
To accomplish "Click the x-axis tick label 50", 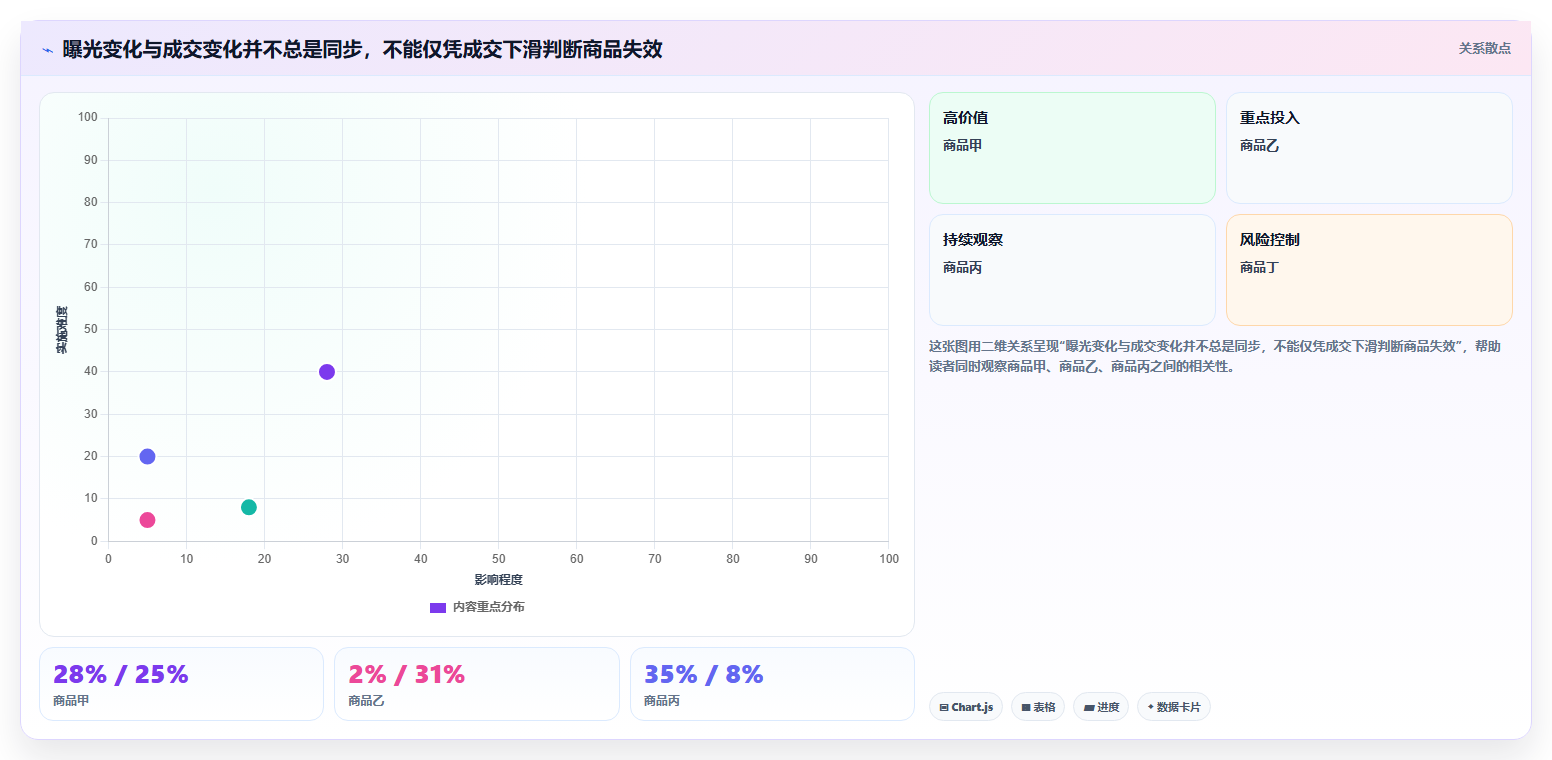I will 498,558.
